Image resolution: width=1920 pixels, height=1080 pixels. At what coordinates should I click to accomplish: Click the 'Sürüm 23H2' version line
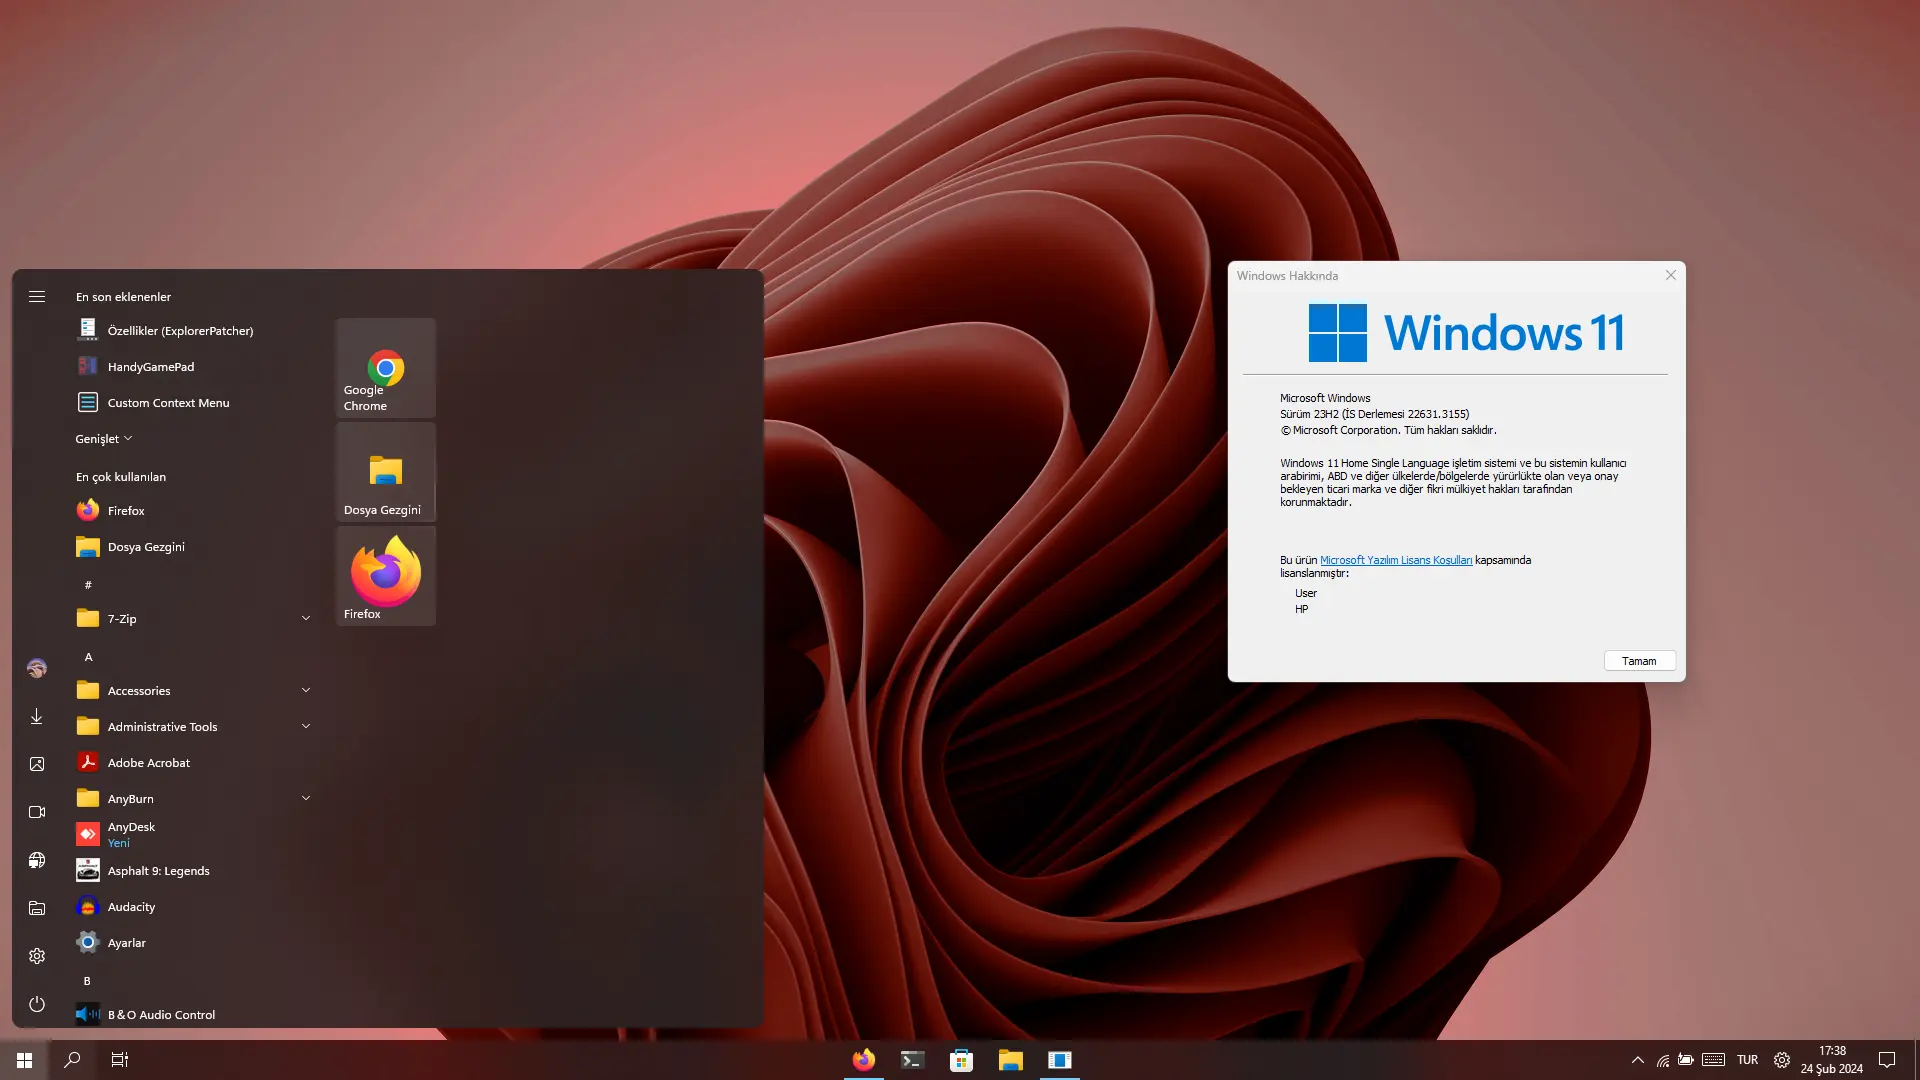1375,414
